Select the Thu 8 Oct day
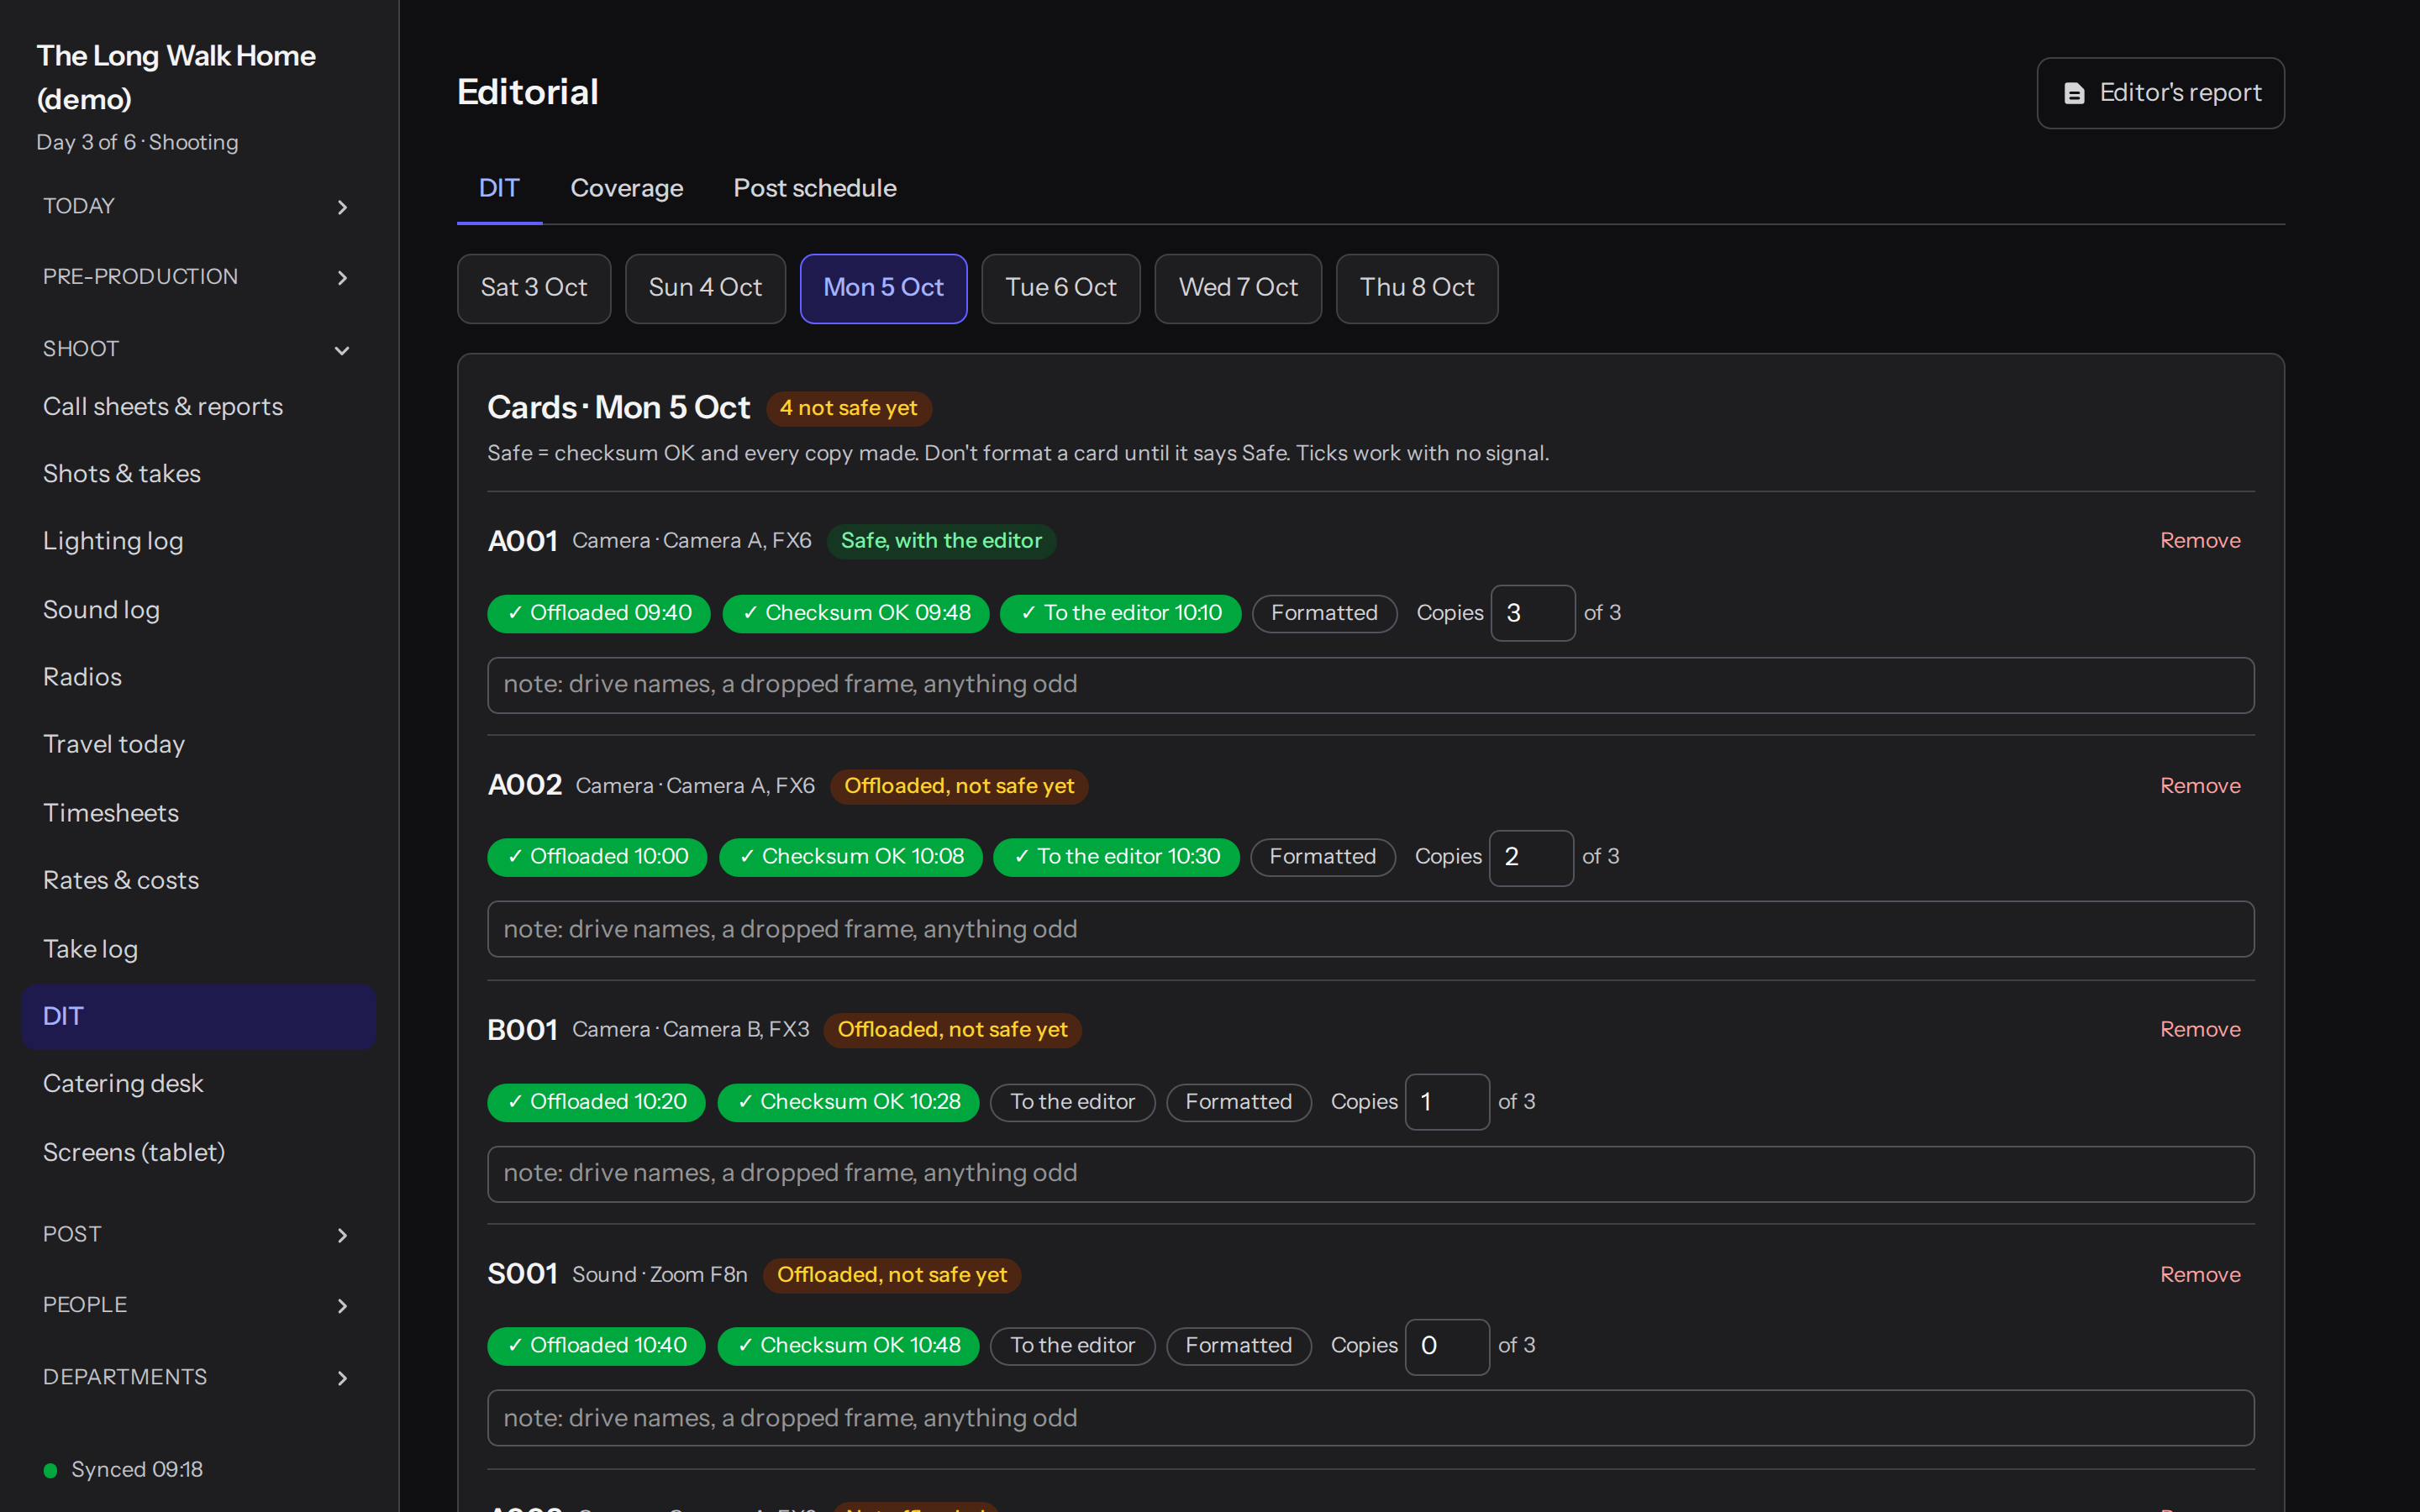 point(1416,288)
